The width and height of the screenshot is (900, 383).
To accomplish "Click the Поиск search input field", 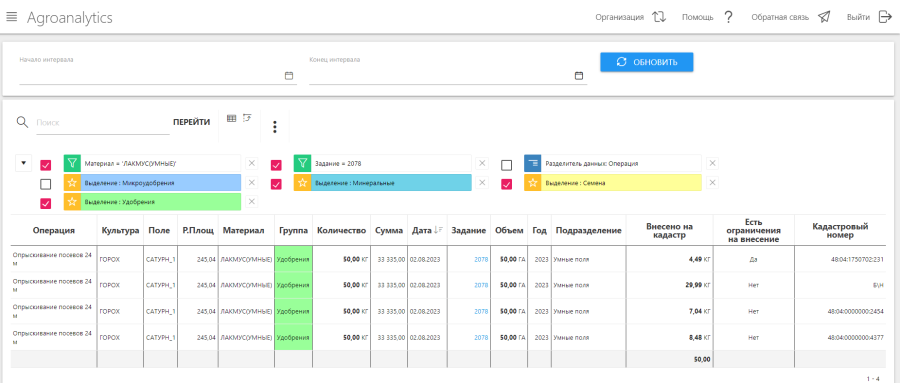I will click(103, 122).
